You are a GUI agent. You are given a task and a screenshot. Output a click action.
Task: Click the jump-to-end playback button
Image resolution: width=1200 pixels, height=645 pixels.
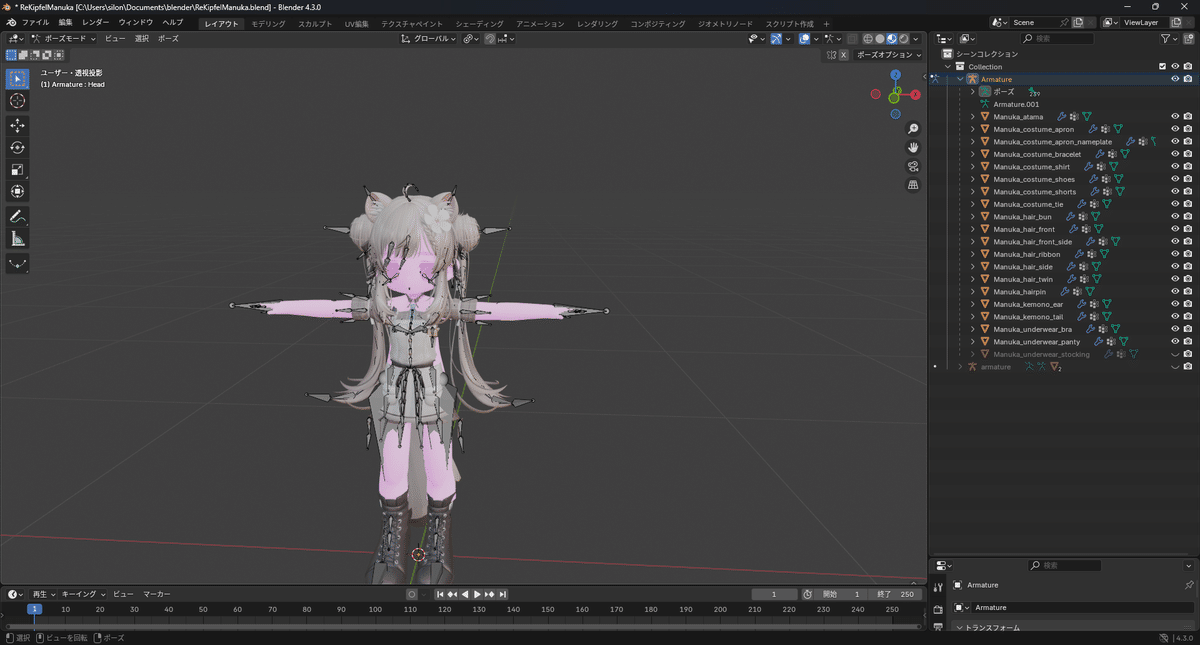(502, 593)
